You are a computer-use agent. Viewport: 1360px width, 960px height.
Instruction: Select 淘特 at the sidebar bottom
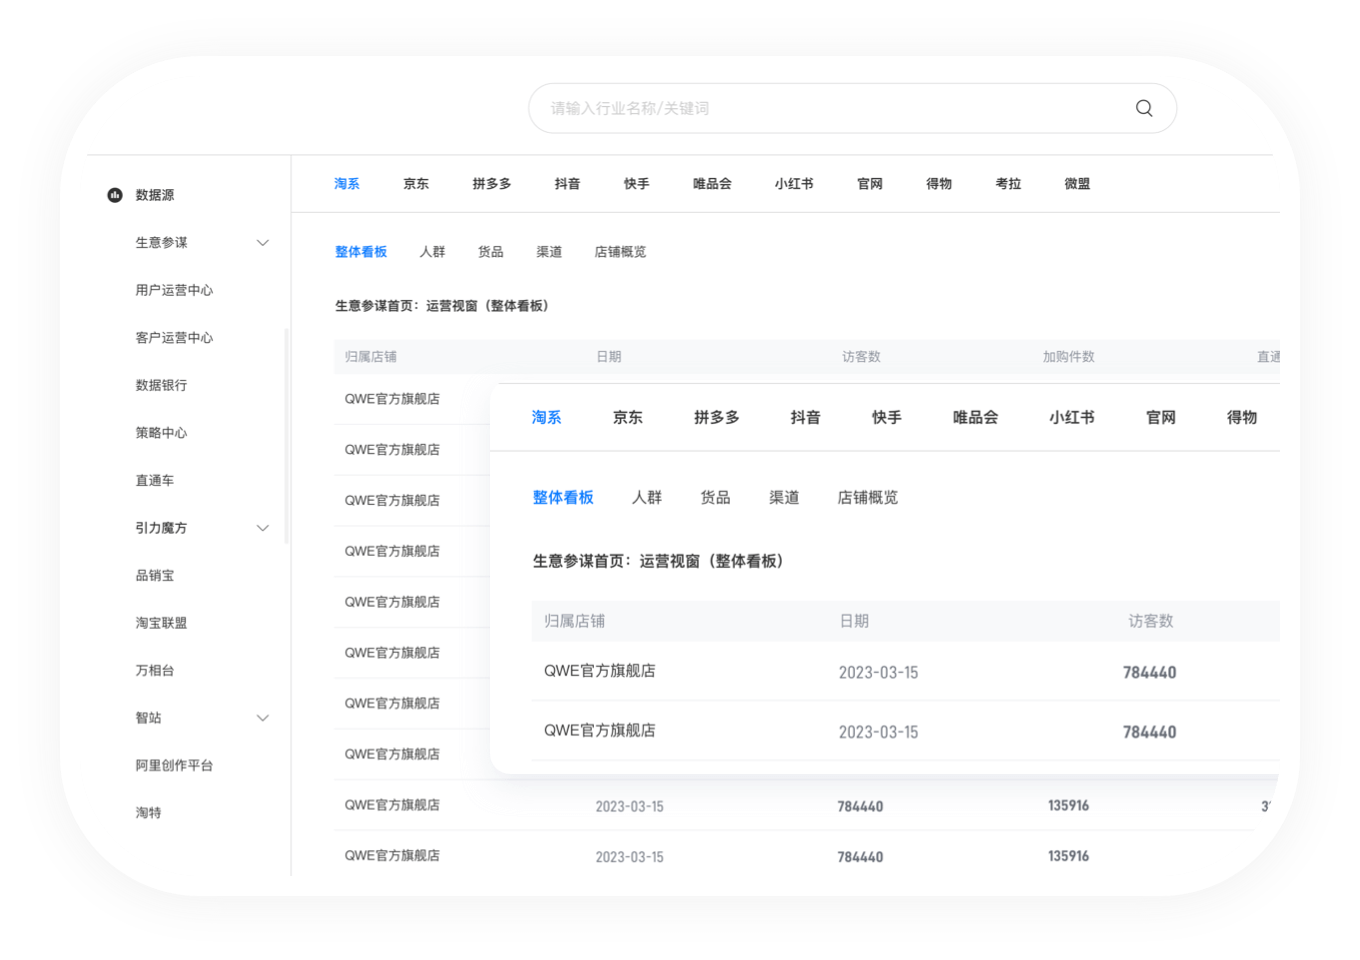(x=148, y=813)
